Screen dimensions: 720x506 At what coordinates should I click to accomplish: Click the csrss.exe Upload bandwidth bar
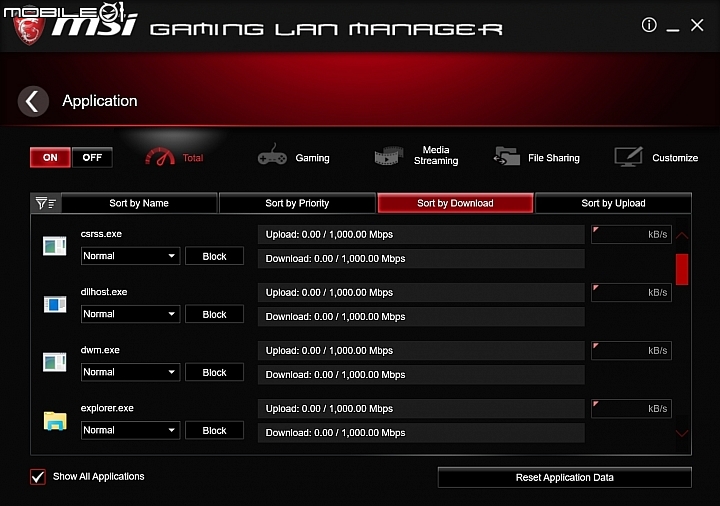click(421, 235)
